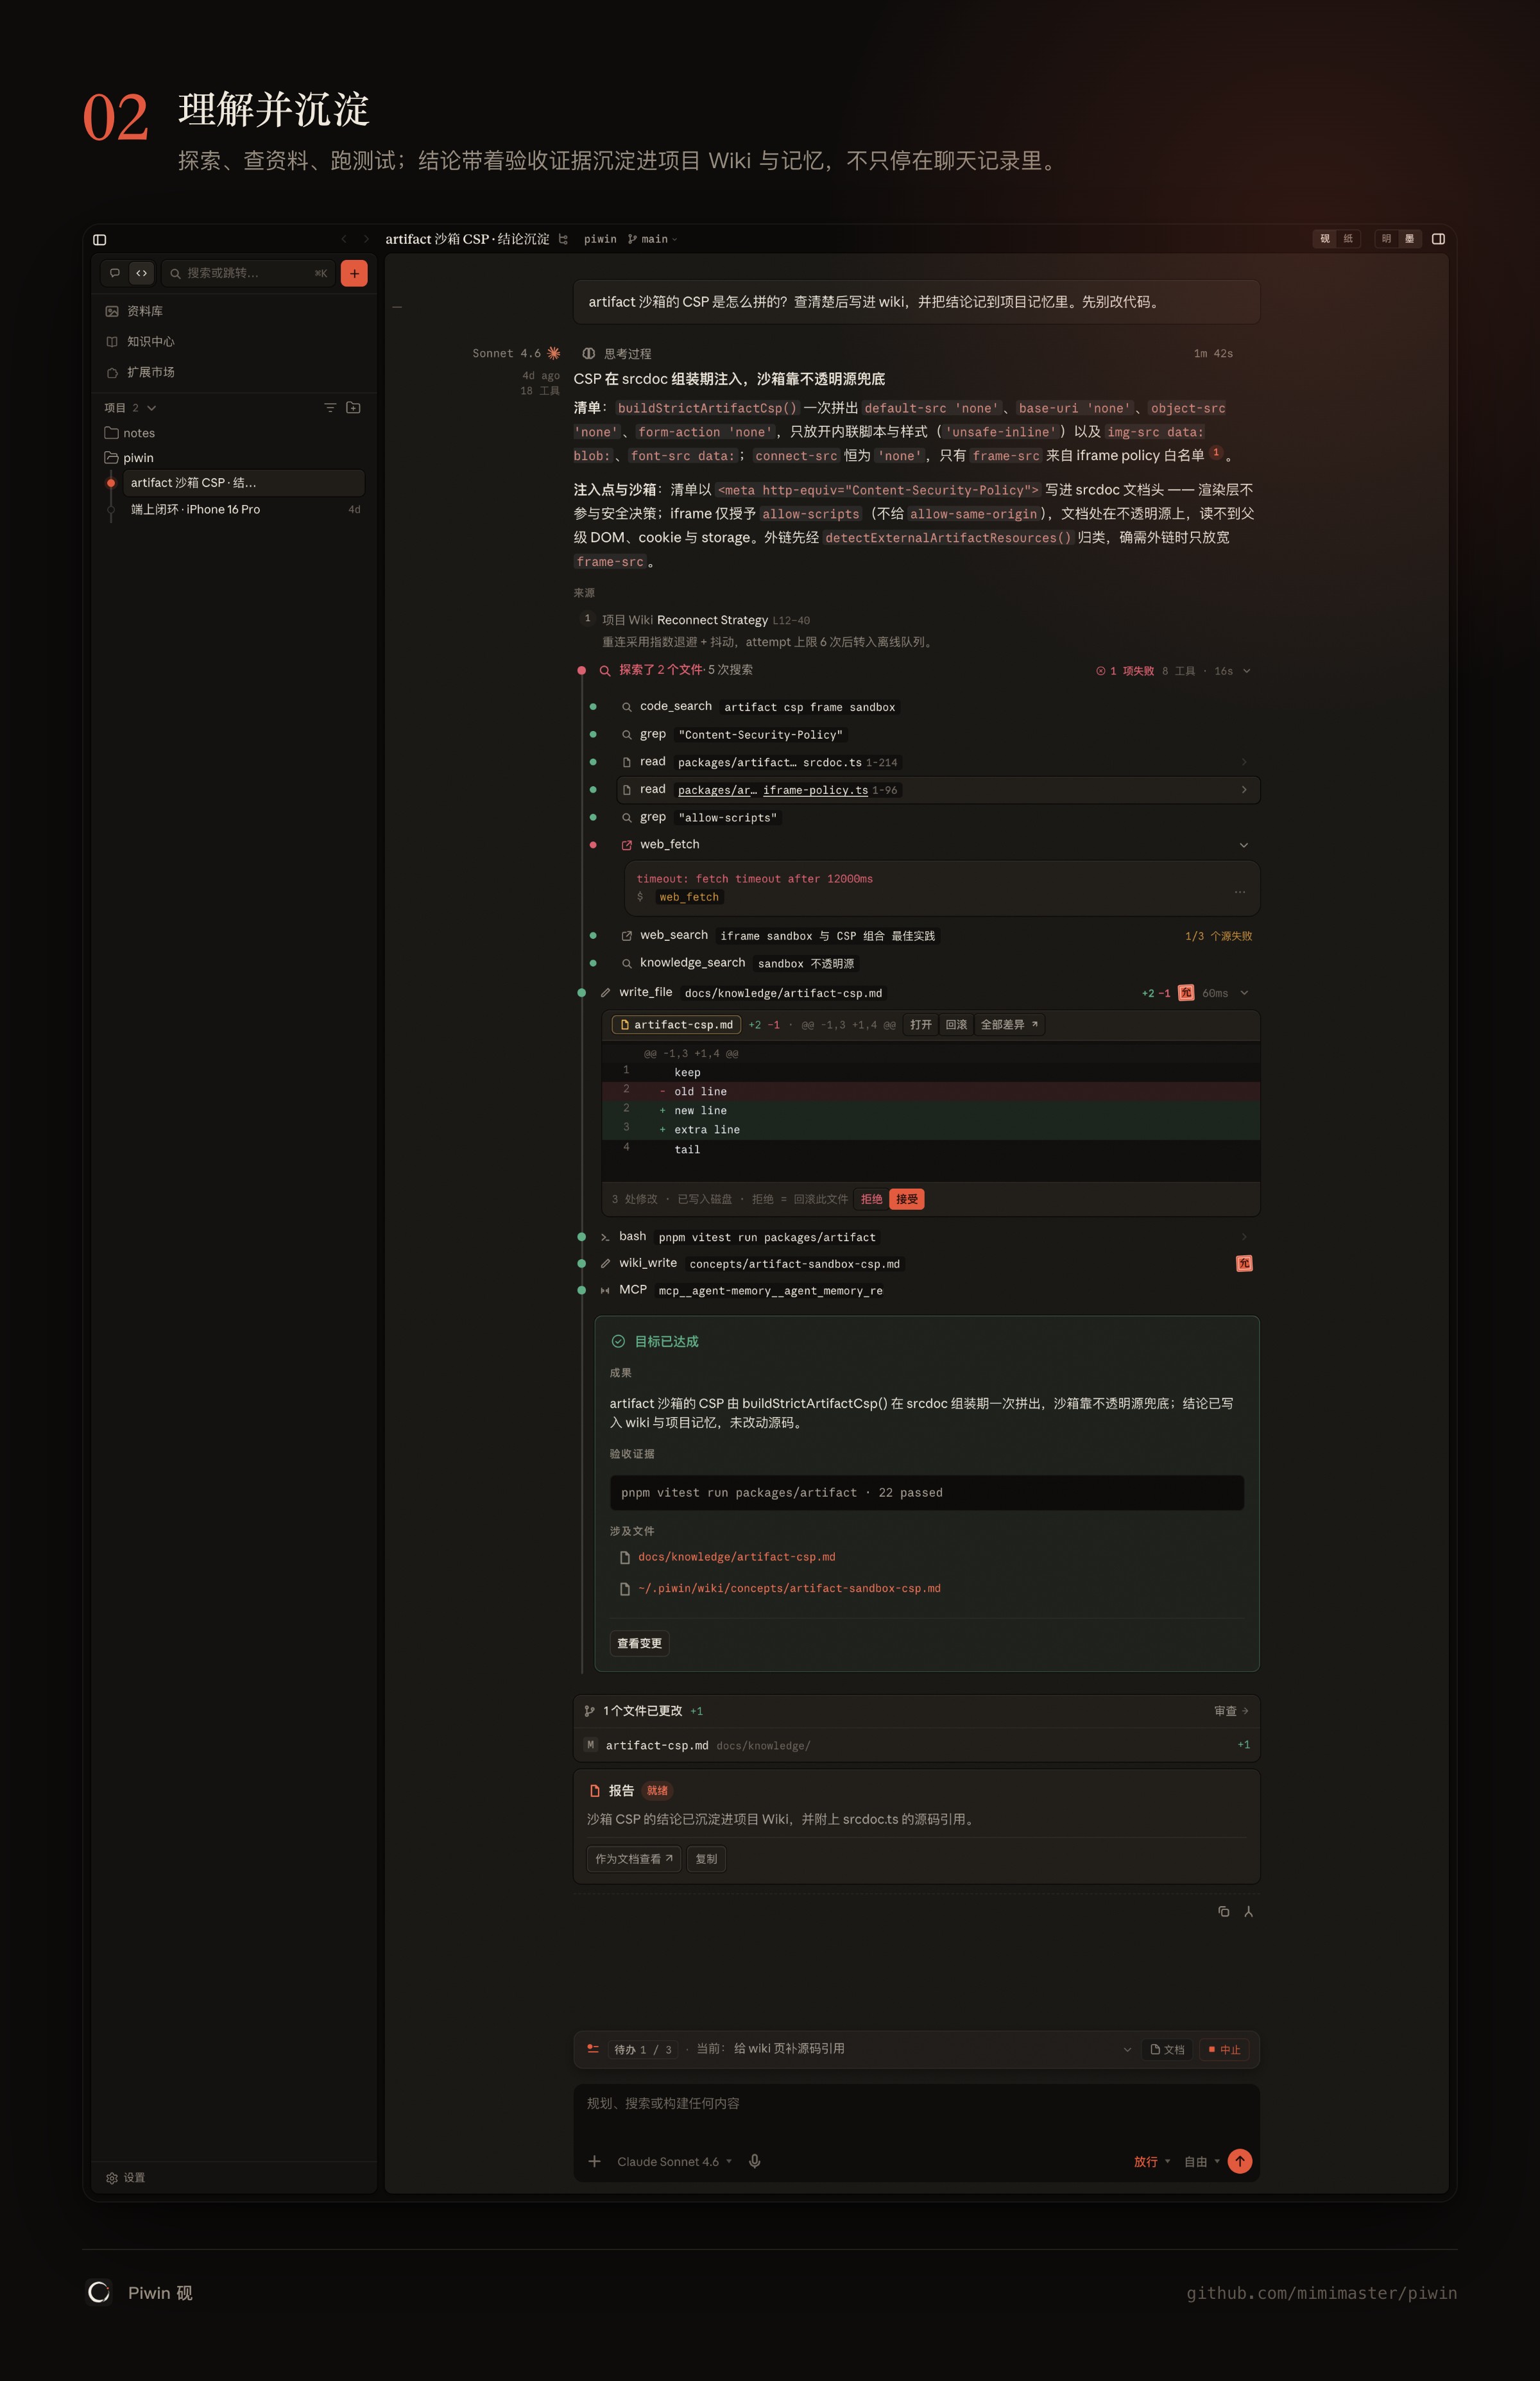Click the orange new conversation plus button
The image size is (1540, 2381).
click(354, 273)
